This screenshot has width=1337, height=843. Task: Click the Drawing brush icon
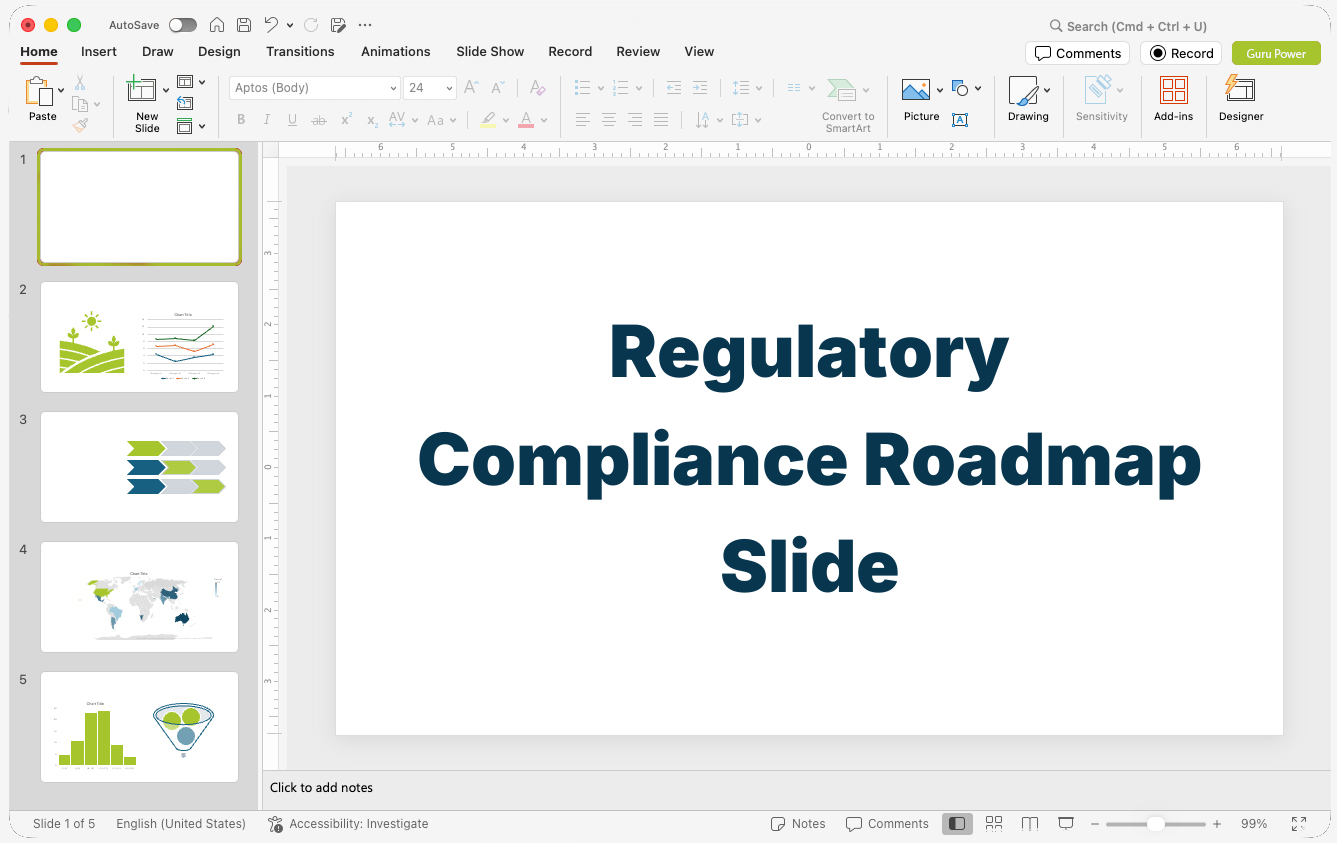[1023, 90]
